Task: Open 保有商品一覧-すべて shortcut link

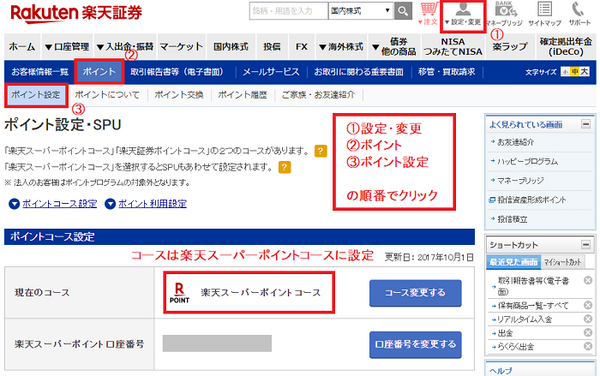Action: pos(533,305)
